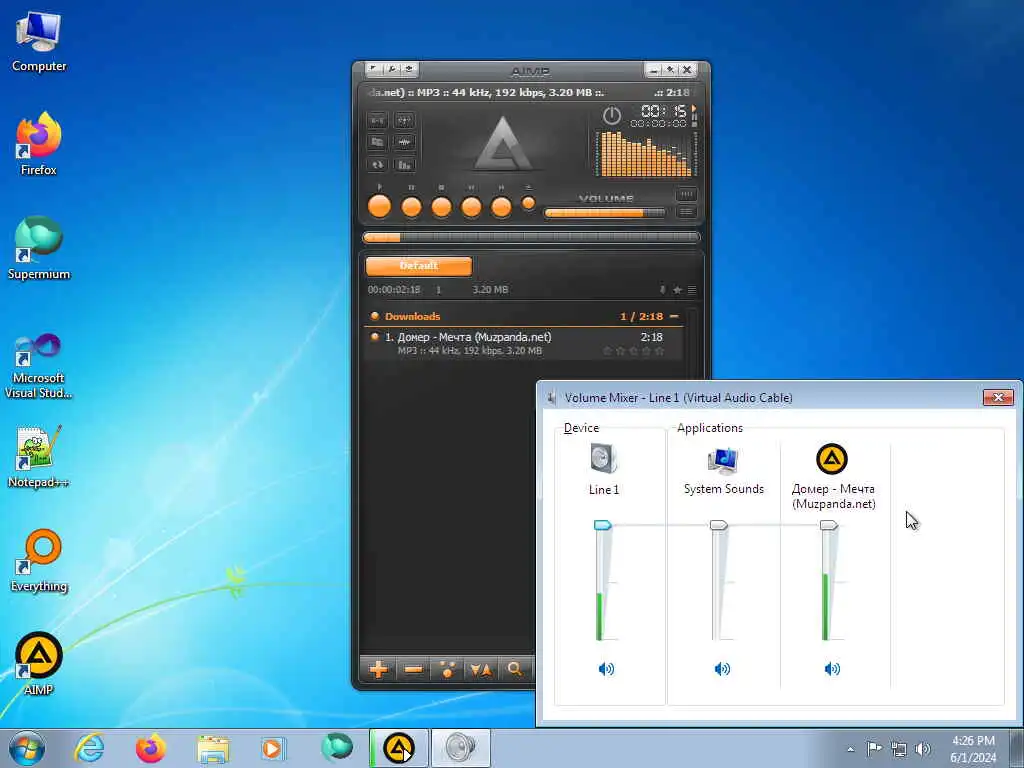1024x768 pixels.
Task: Open the Device dropdown in Volume Mixer
Action: click(x=581, y=428)
